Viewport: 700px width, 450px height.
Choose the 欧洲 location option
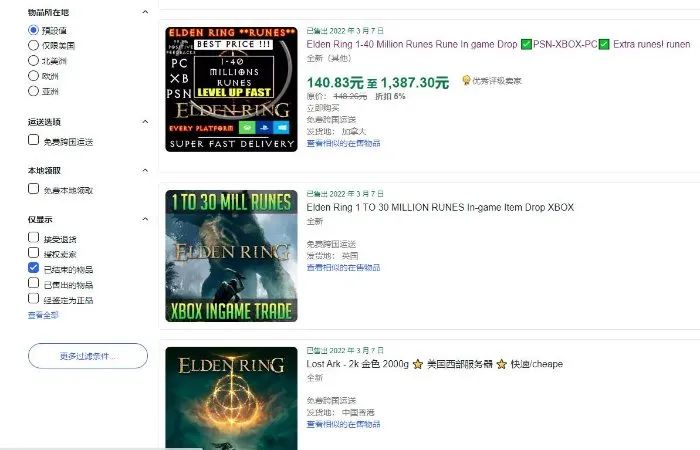(x=33, y=75)
